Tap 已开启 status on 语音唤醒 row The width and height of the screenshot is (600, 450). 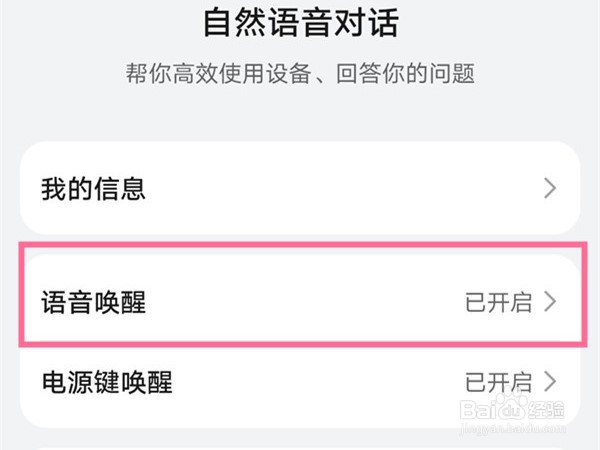(x=499, y=303)
